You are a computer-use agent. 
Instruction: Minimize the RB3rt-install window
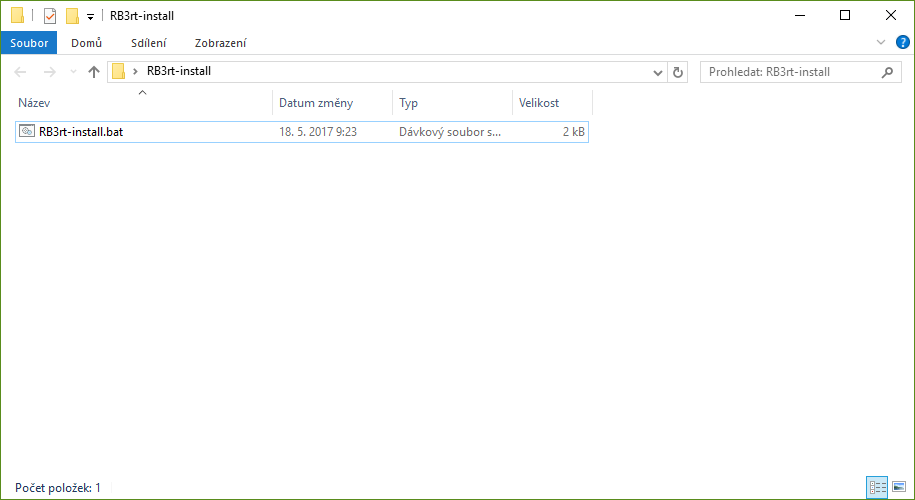pyautogui.click(x=800, y=15)
